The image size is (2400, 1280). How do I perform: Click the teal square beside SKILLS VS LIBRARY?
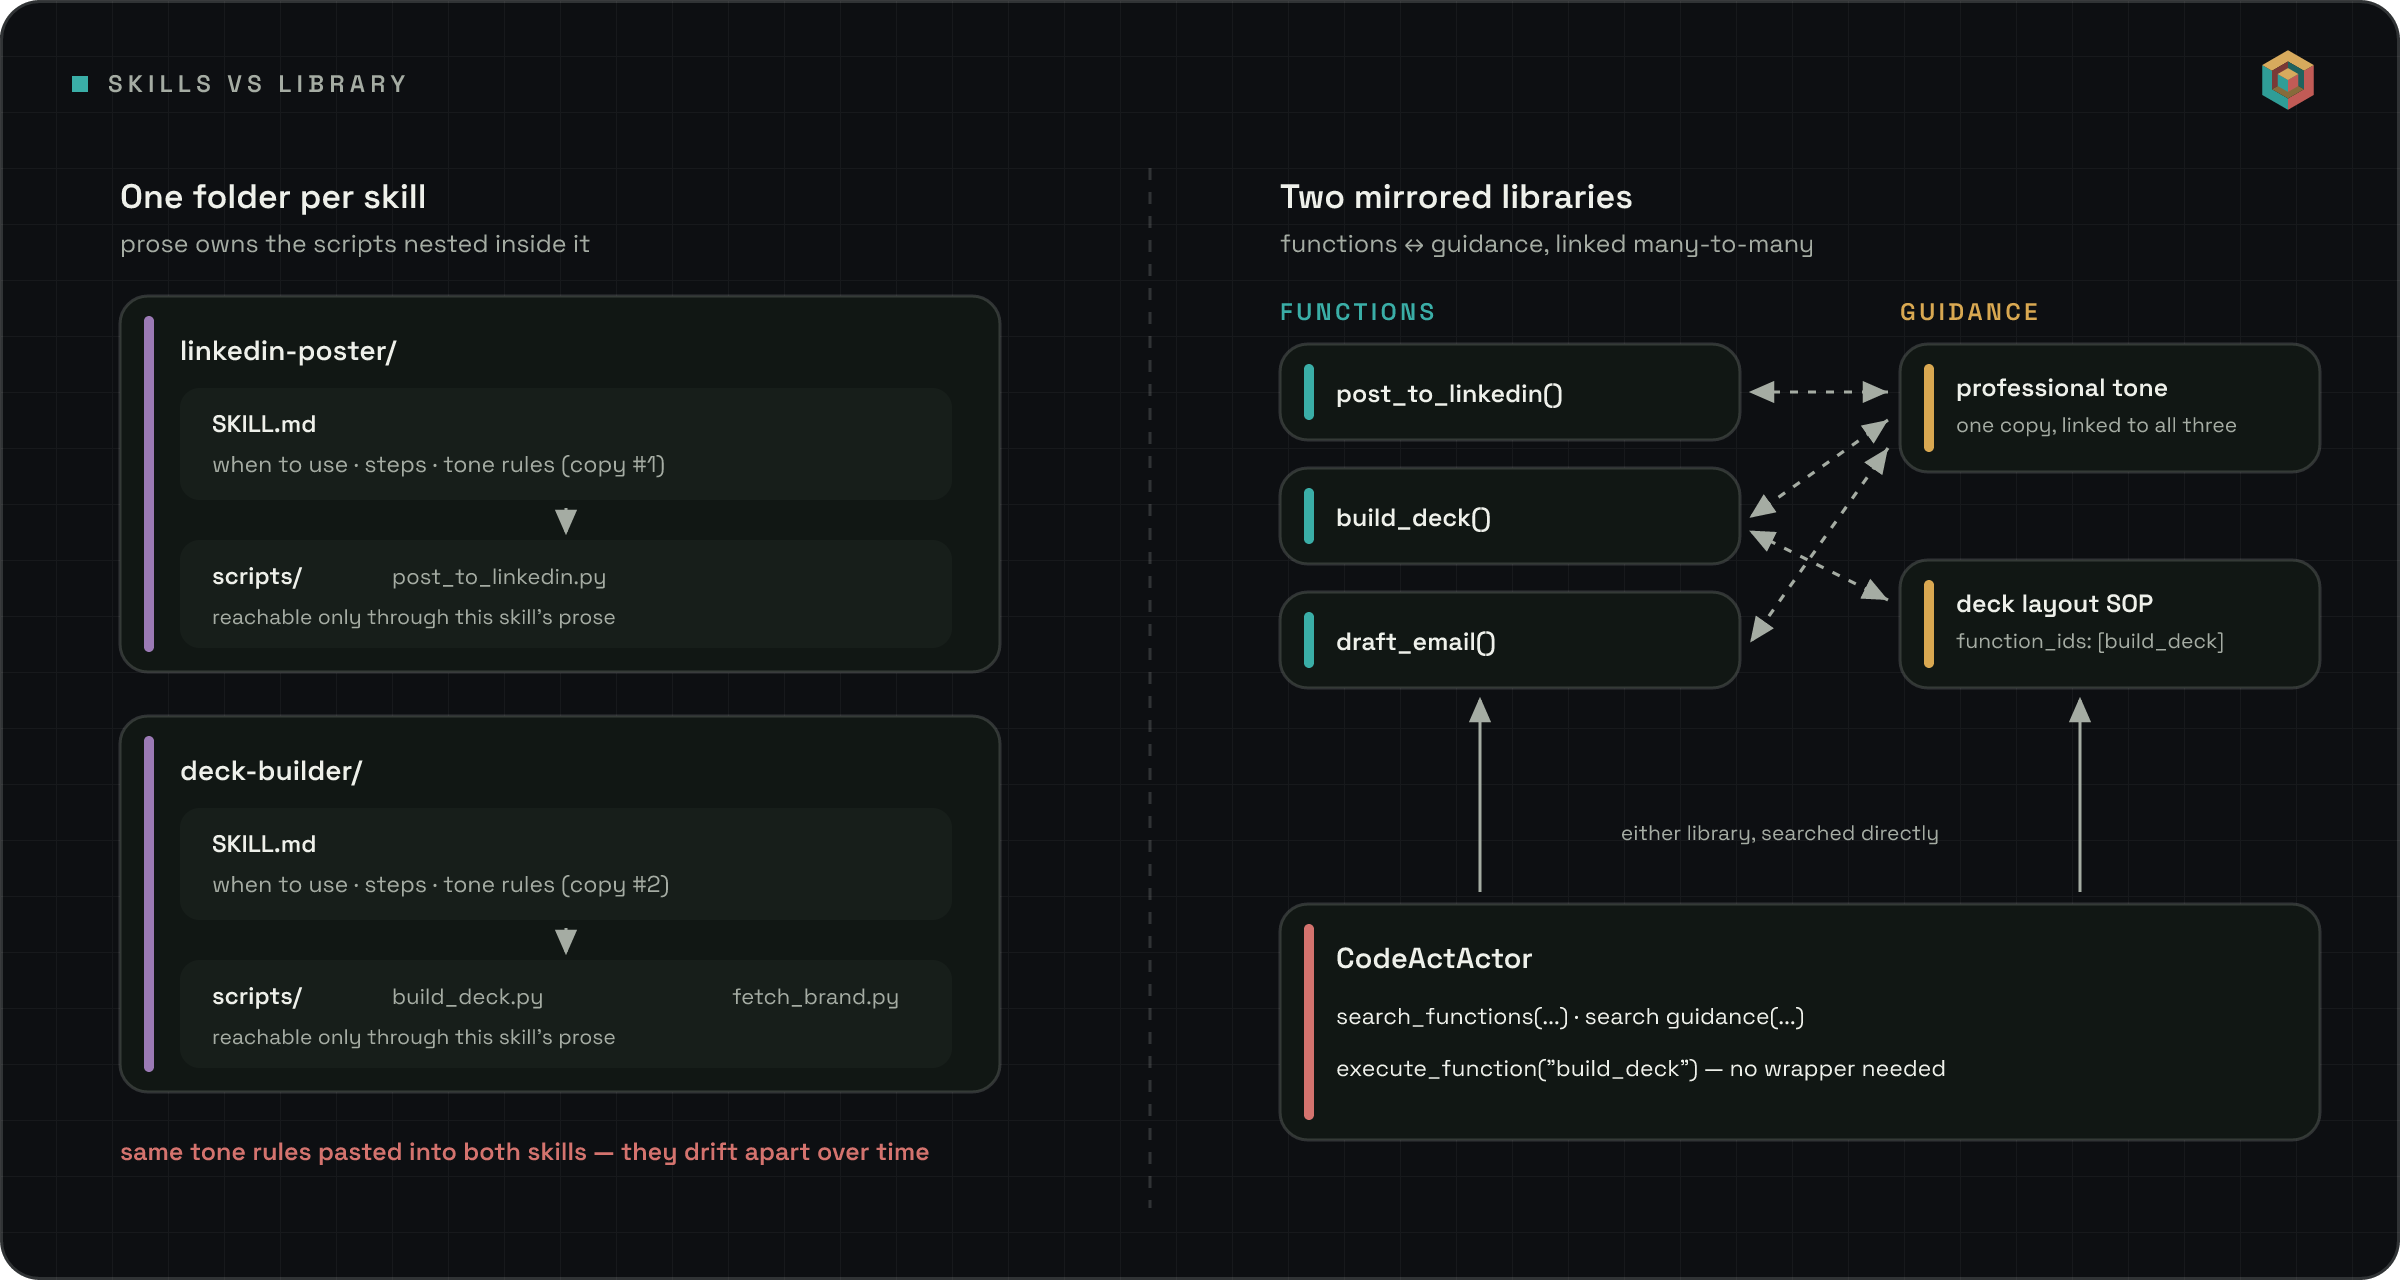coord(81,84)
